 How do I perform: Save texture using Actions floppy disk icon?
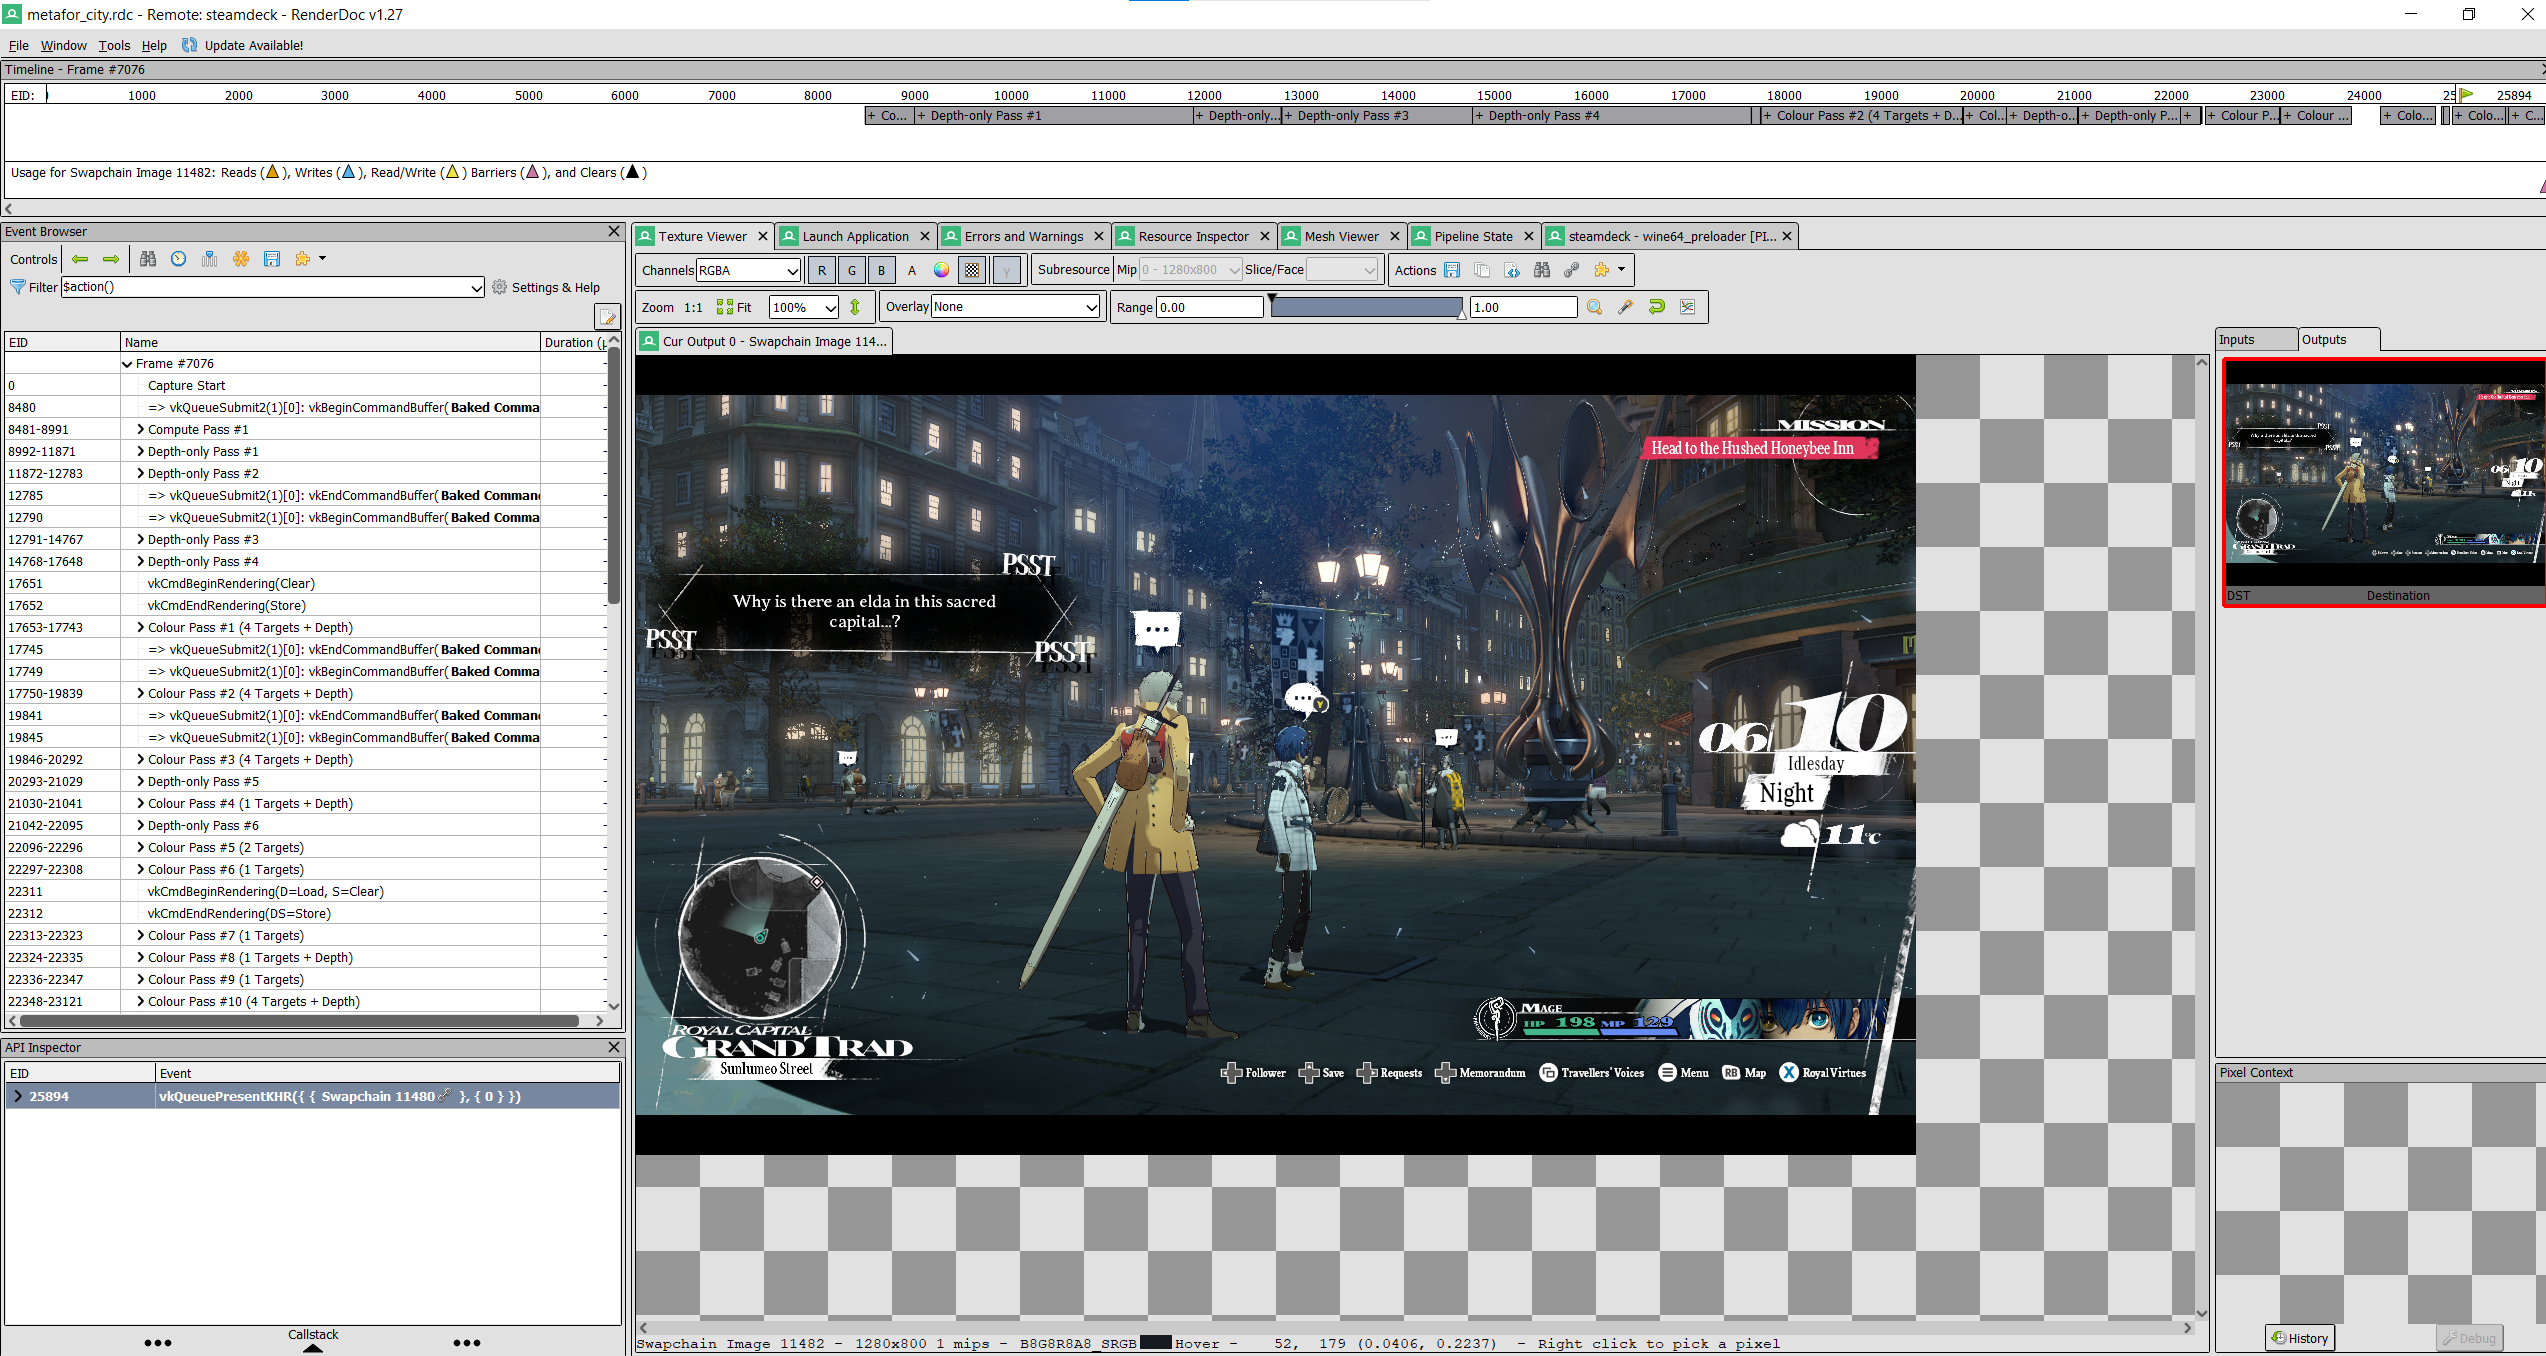[x=1452, y=270]
